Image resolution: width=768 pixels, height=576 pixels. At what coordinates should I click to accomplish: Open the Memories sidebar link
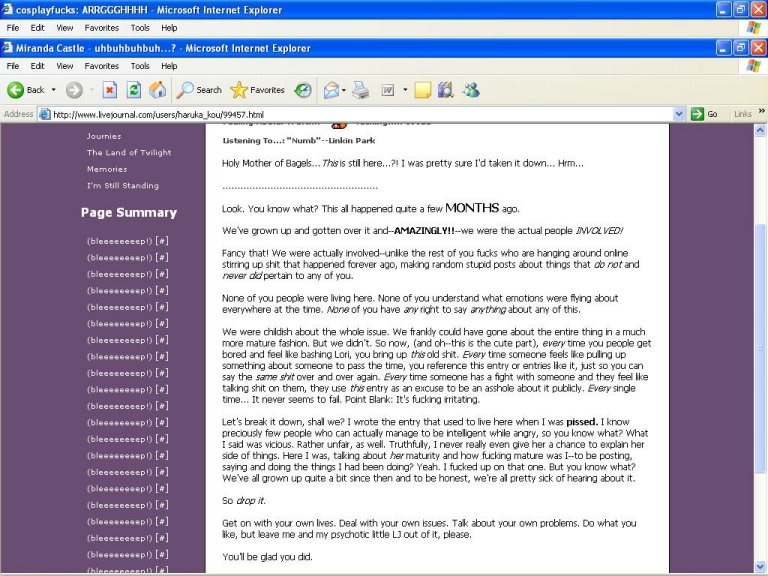click(107, 169)
